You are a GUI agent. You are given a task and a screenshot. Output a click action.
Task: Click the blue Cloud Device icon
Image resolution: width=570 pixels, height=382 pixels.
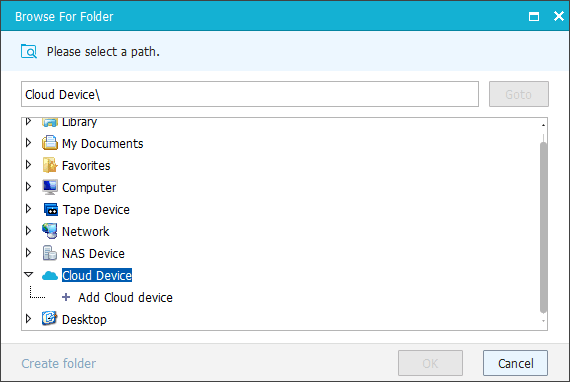click(x=50, y=276)
